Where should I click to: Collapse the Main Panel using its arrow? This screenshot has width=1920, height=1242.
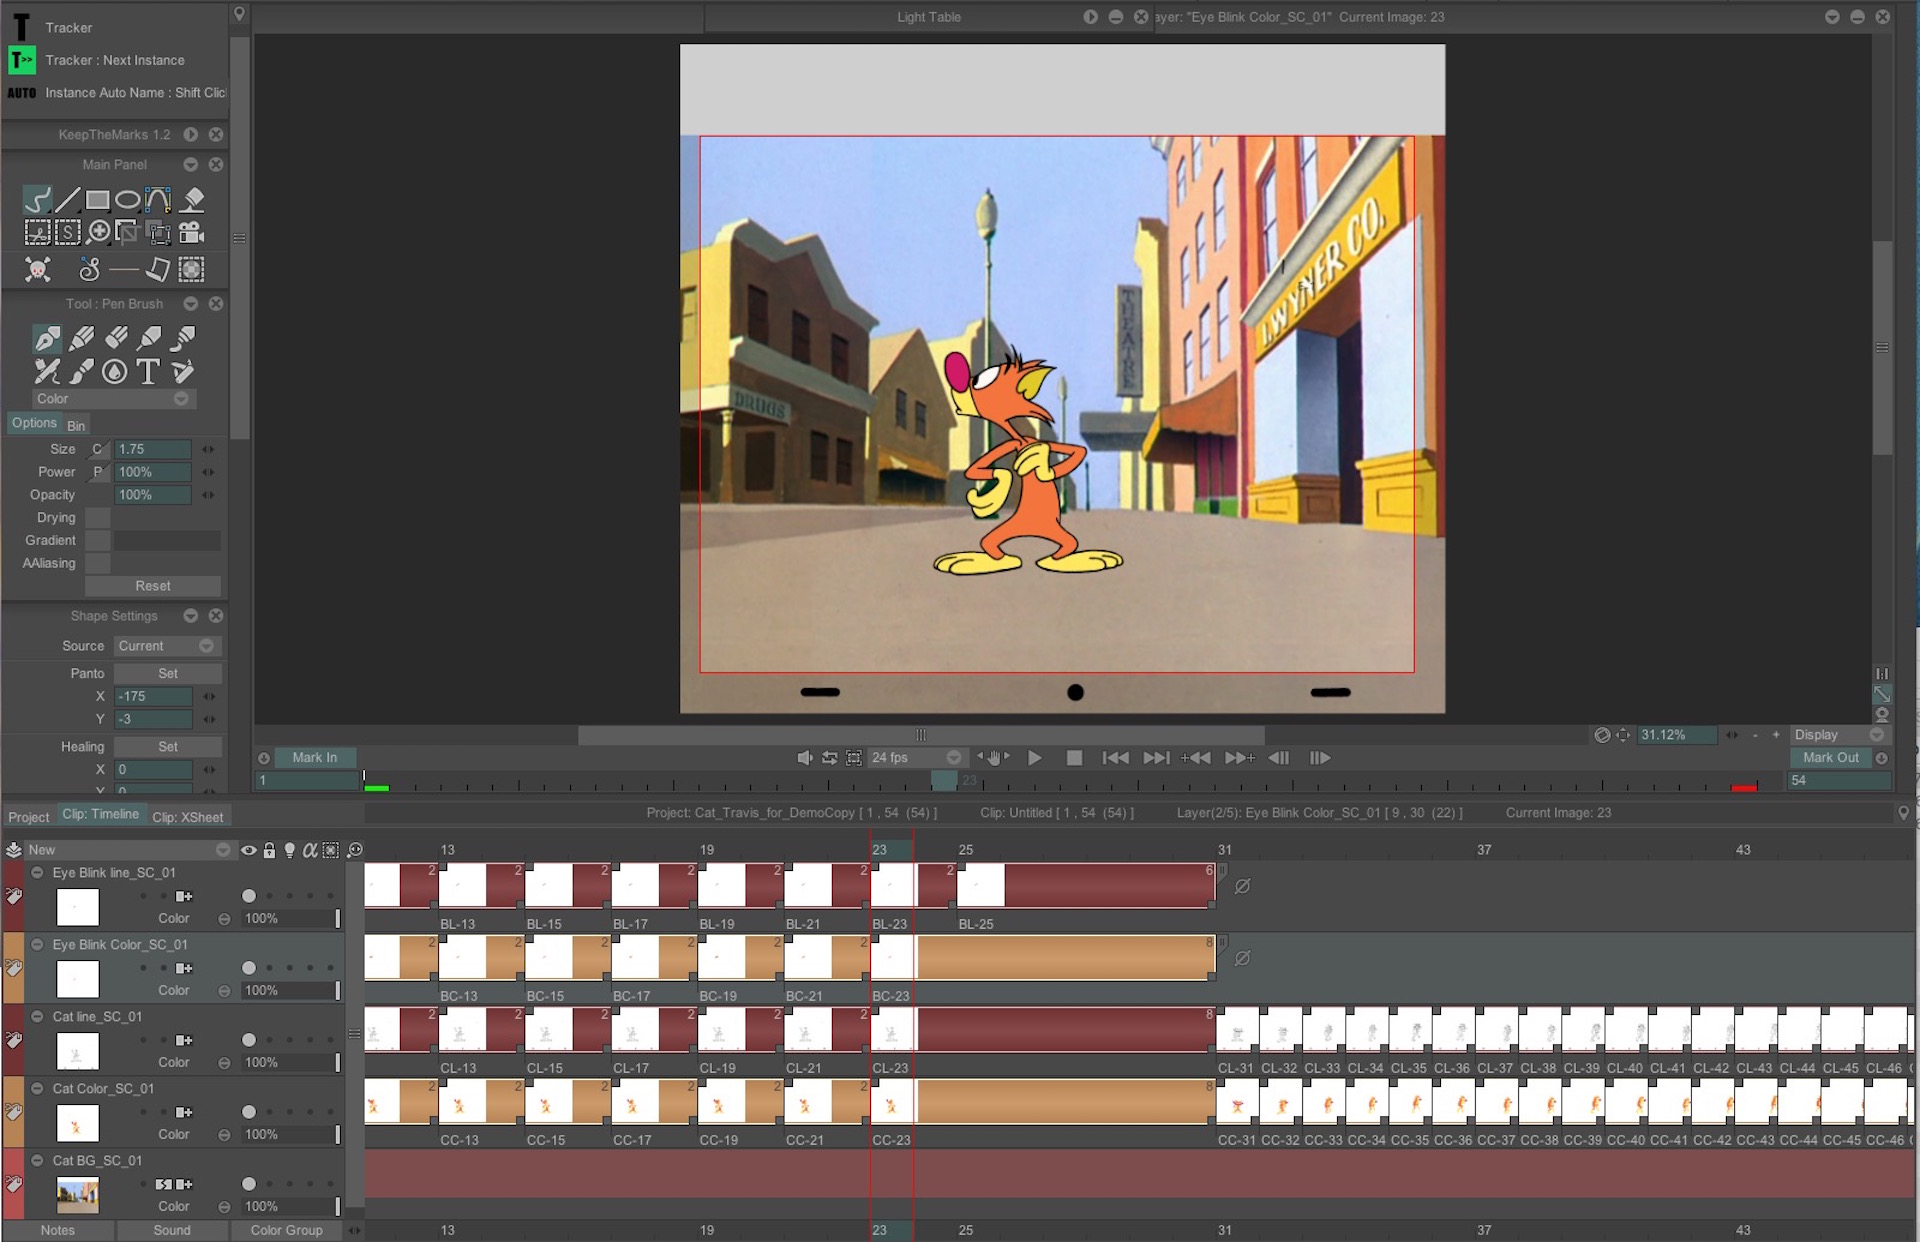(x=190, y=165)
